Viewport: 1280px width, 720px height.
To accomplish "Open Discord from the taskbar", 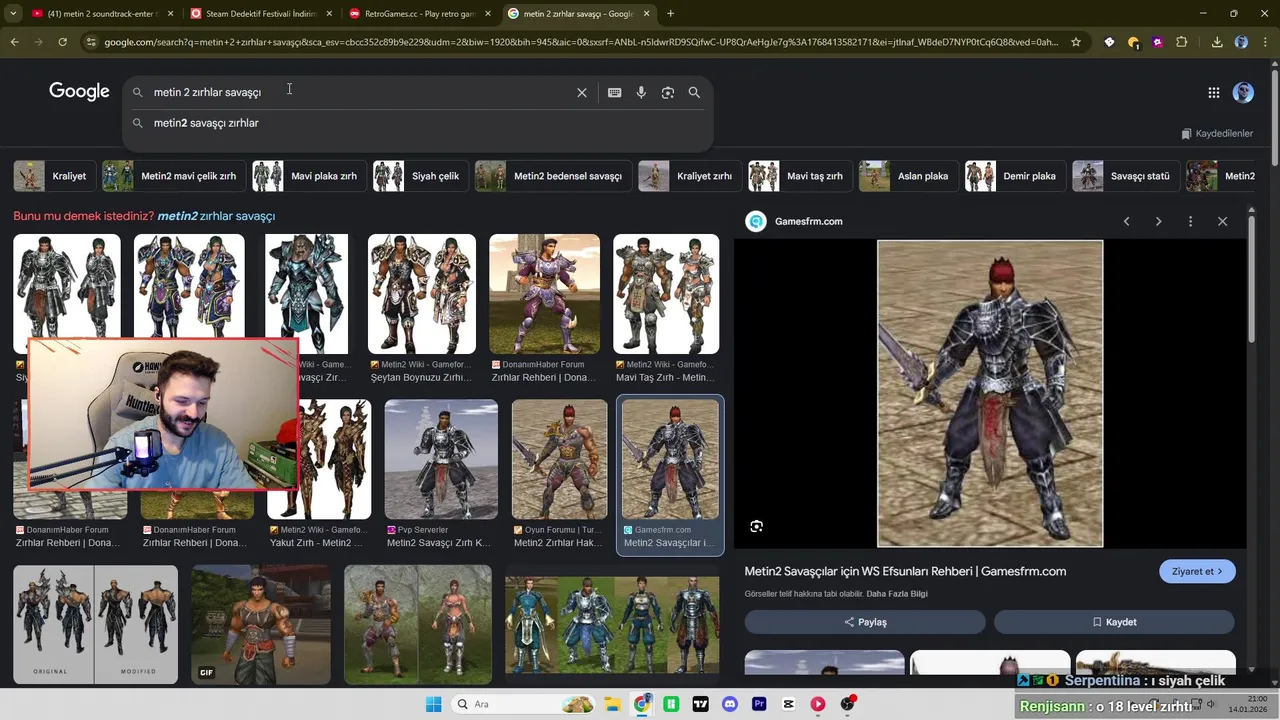I will [729, 704].
